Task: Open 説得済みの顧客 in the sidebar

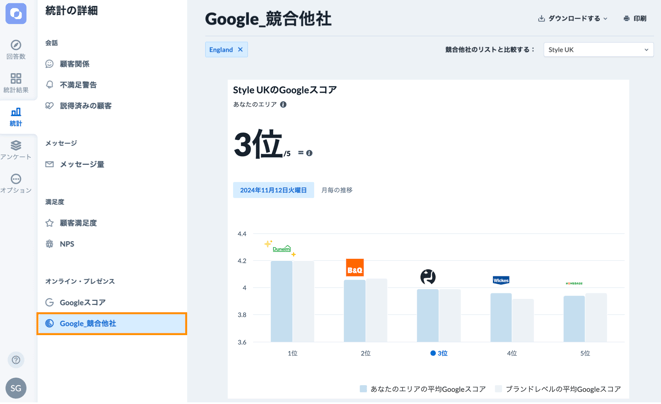Action: pos(86,106)
